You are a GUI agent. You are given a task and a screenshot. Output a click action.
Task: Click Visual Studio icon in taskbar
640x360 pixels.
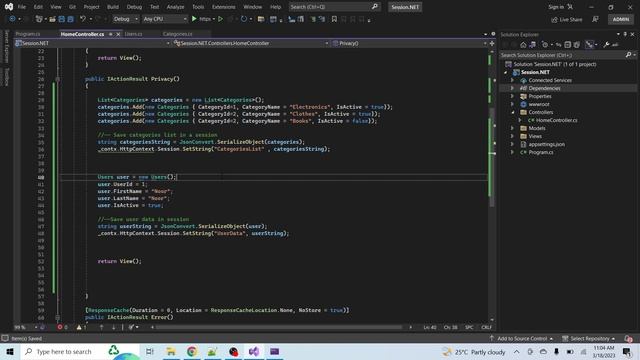pyautogui.click(x=254, y=351)
